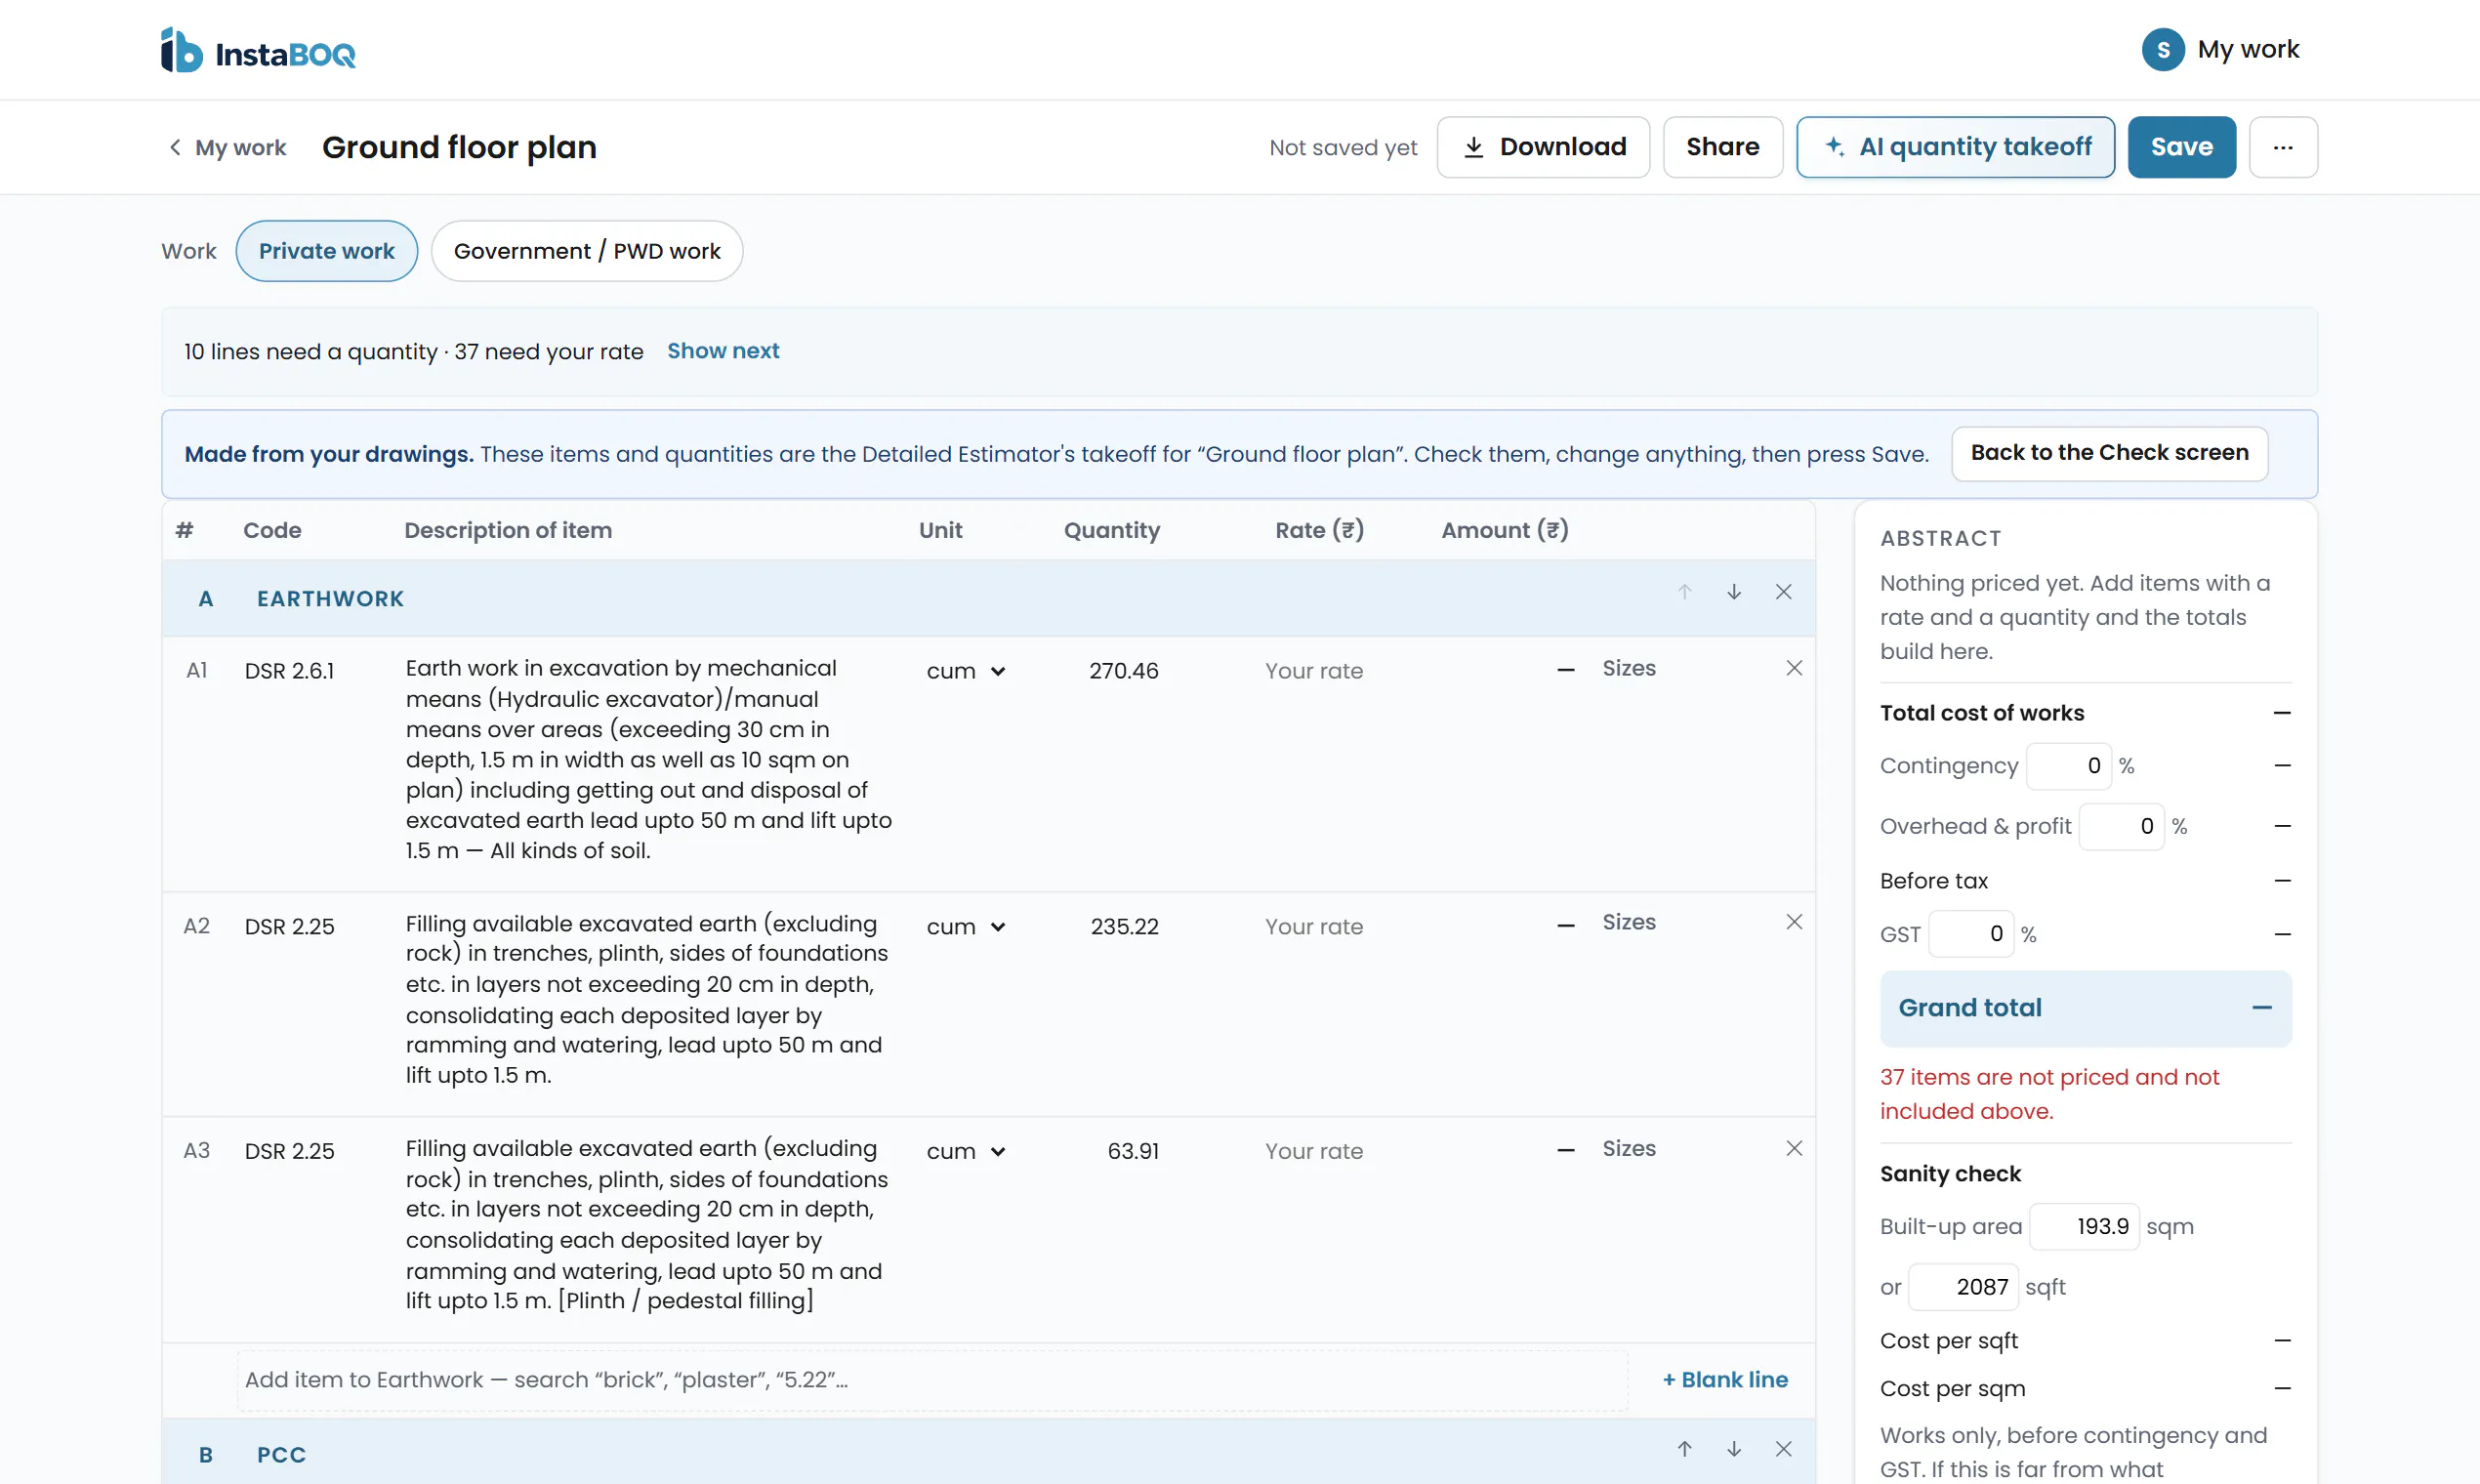Open unit dropdown for item A2
The height and width of the screenshot is (1484, 2480).
pyautogui.click(x=966, y=927)
